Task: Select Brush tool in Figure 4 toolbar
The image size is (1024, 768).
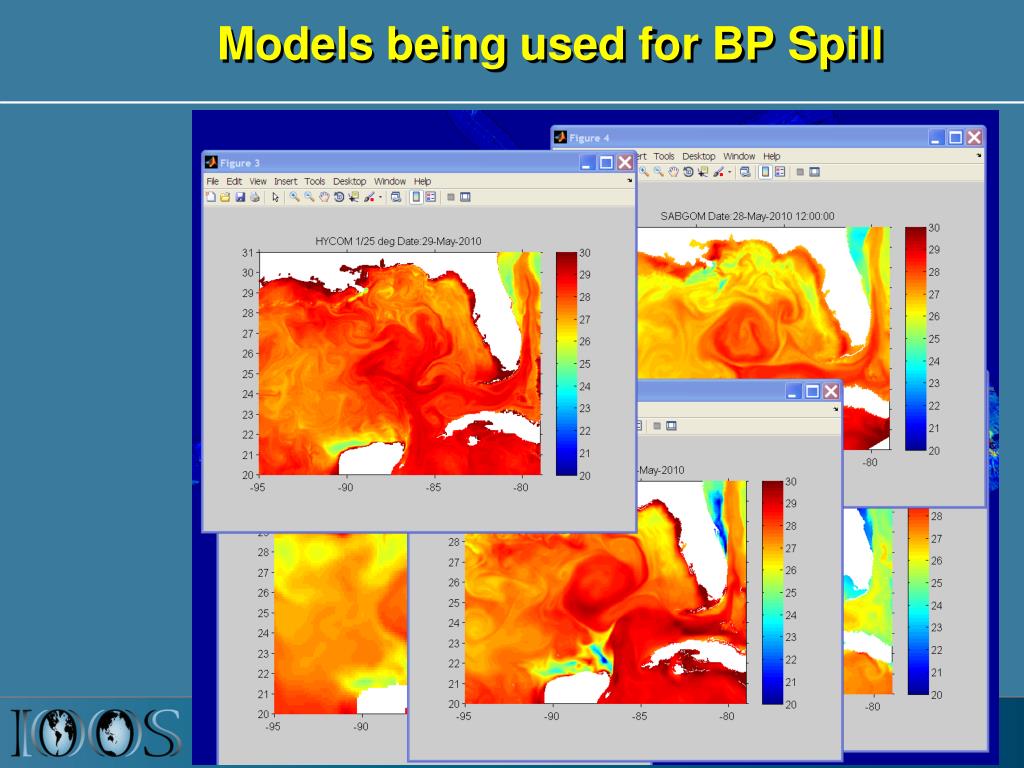Action: [x=718, y=172]
